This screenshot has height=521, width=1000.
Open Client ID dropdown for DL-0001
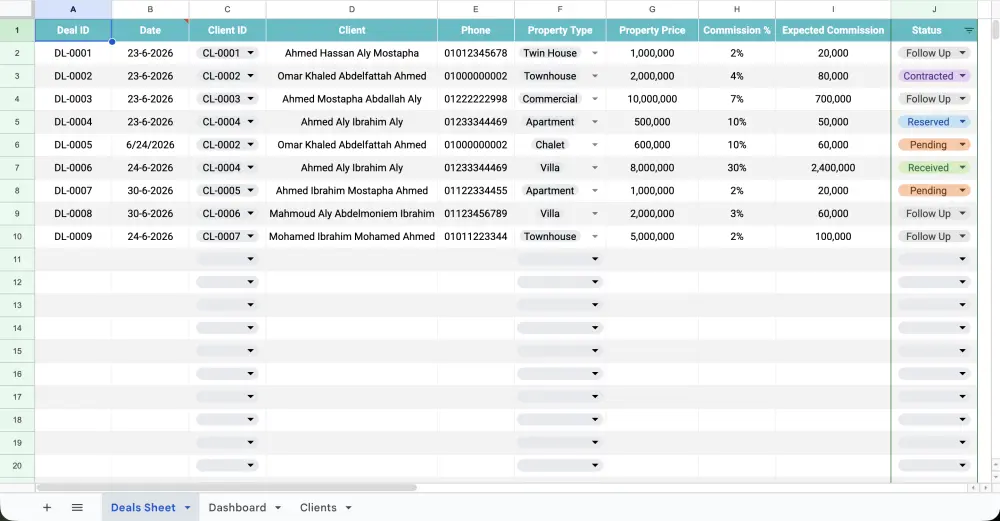[251, 53]
